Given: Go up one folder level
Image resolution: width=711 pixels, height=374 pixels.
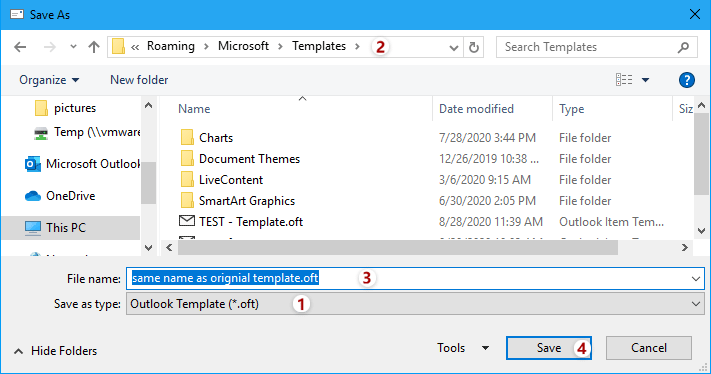Looking at the screenshot, I should tap(94, 47).
